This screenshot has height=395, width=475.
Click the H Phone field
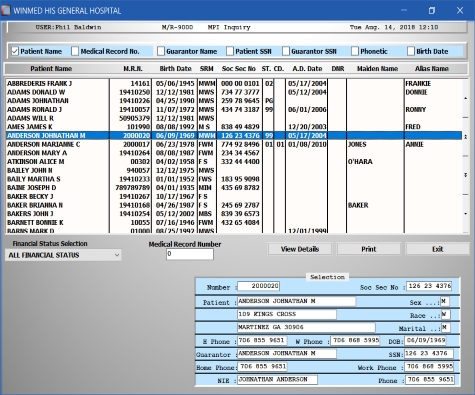(262, 340)
